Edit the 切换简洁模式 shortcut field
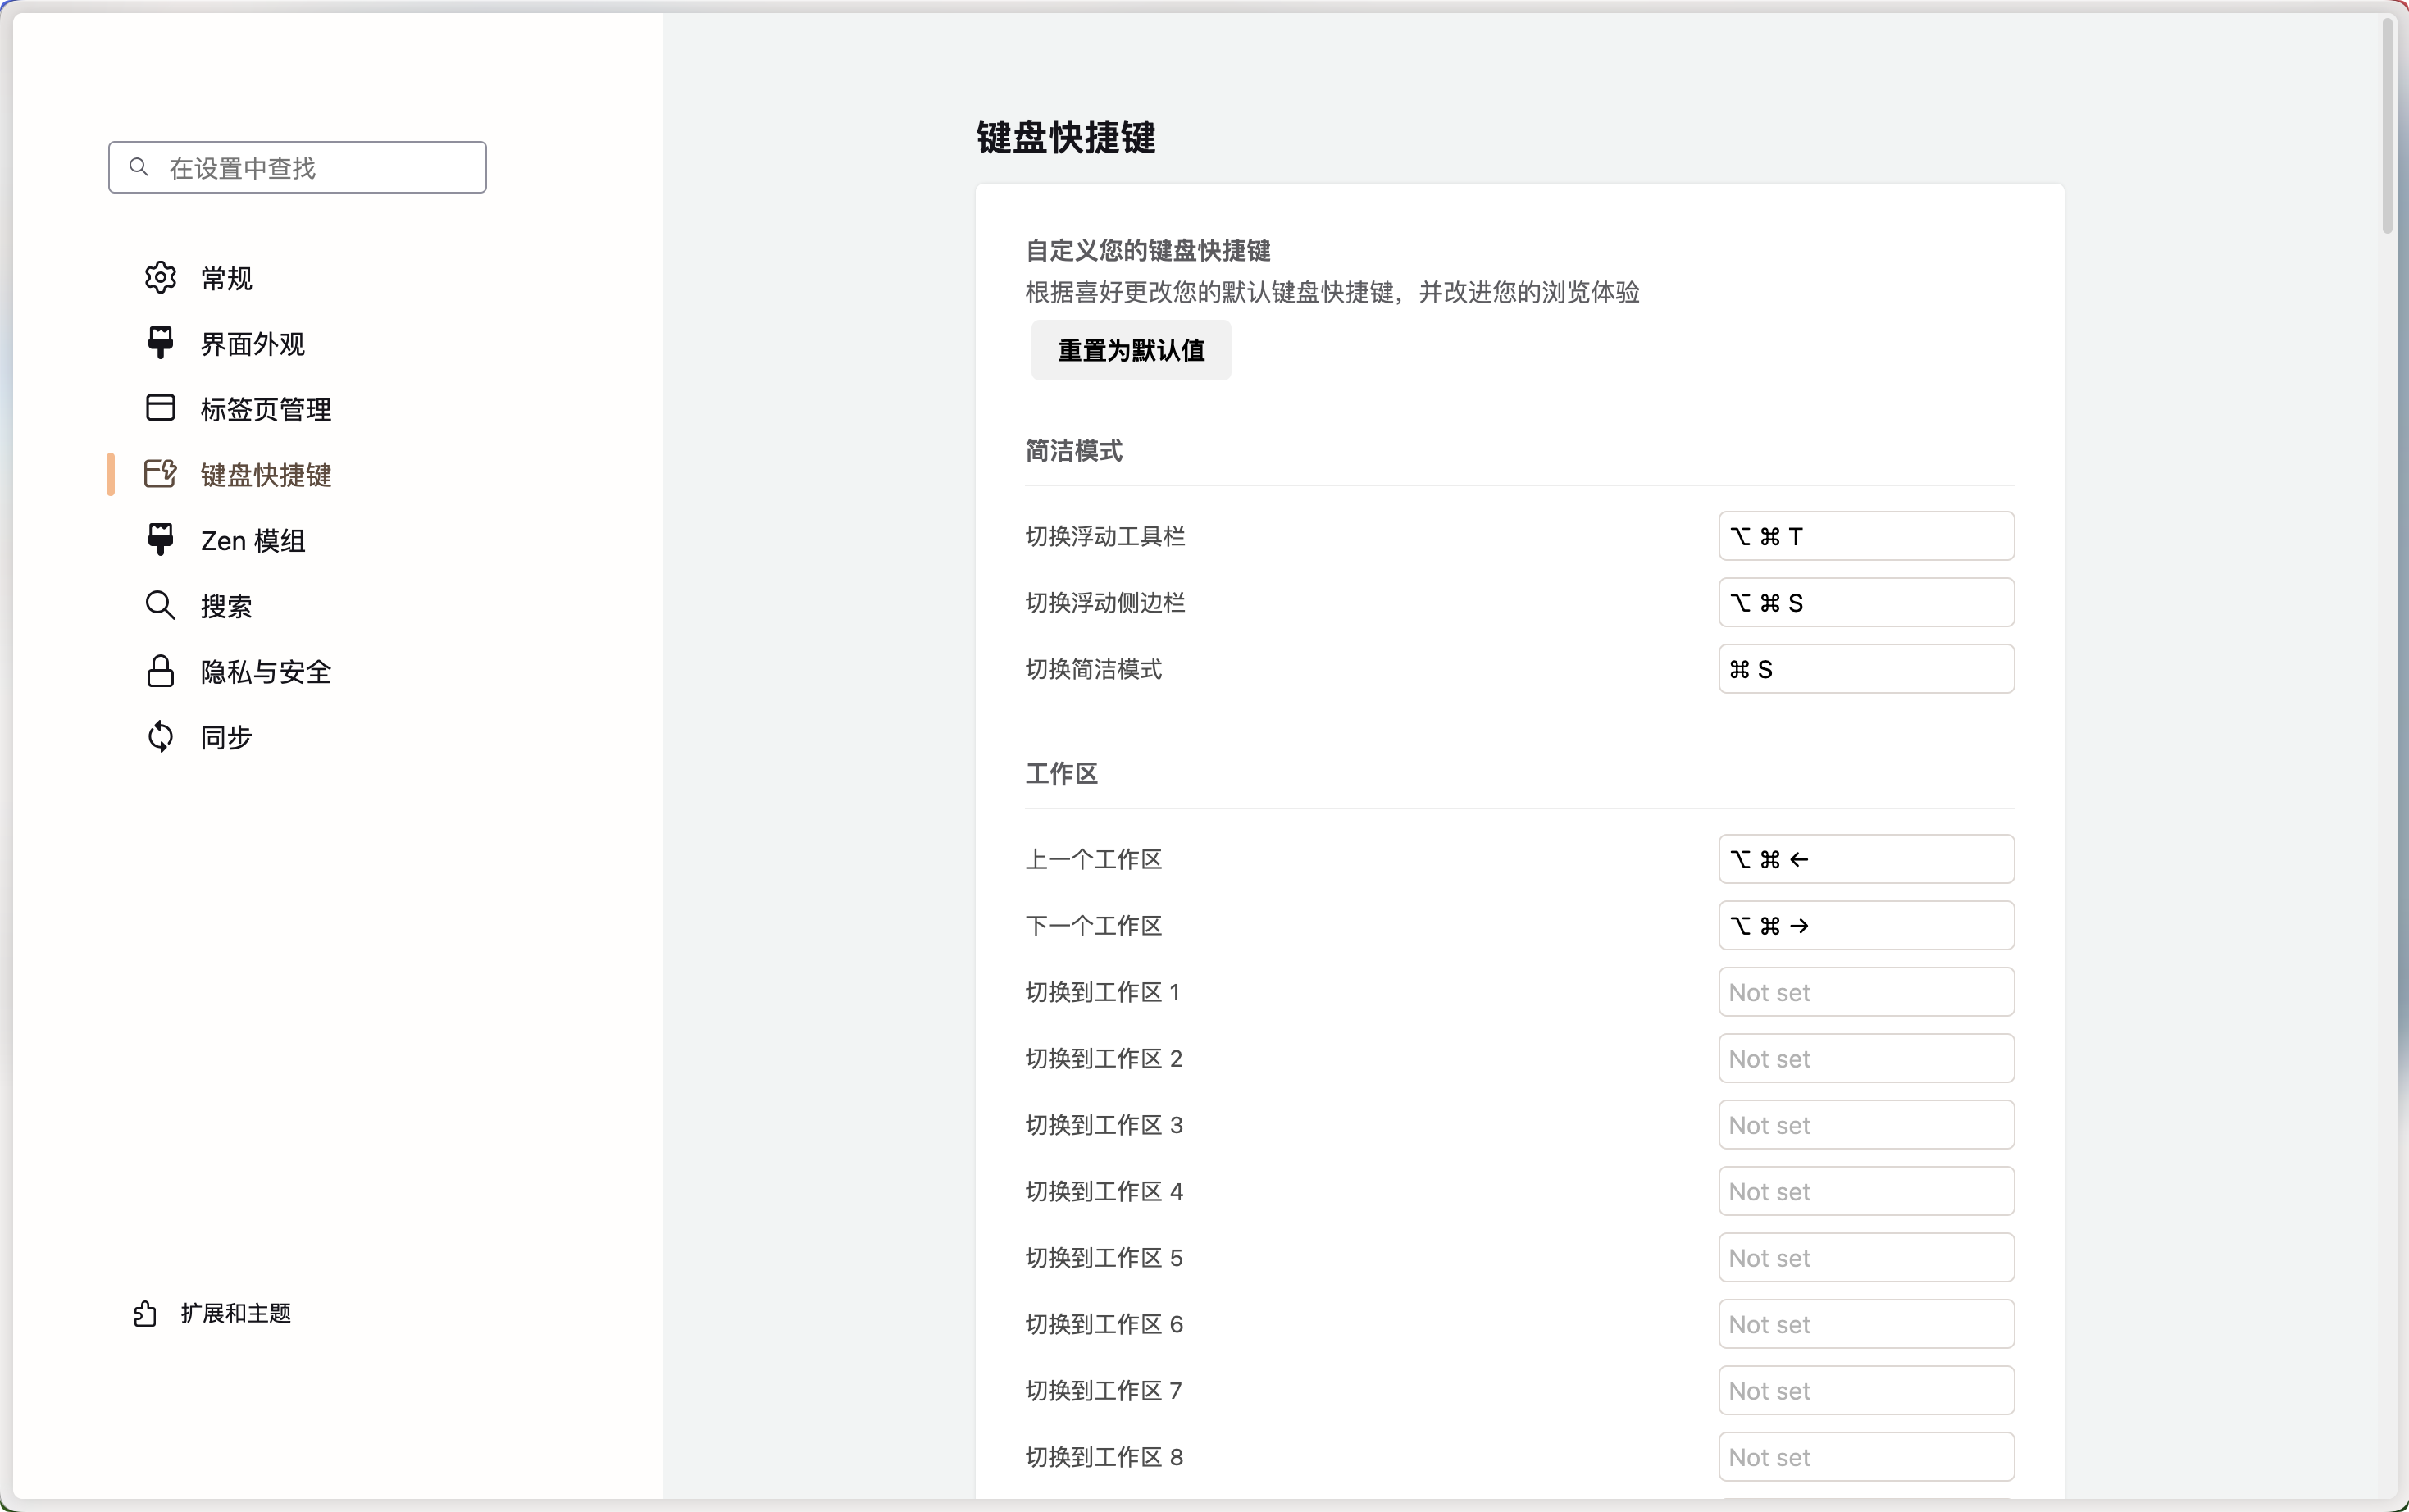 point(1865,669)
